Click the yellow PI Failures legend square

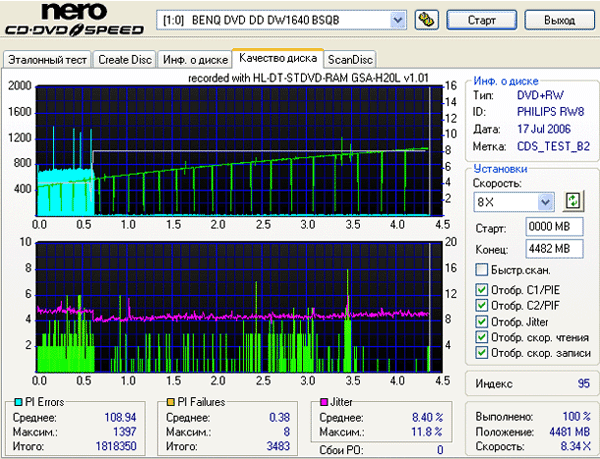pyautogui.click(x=172, y=402)
